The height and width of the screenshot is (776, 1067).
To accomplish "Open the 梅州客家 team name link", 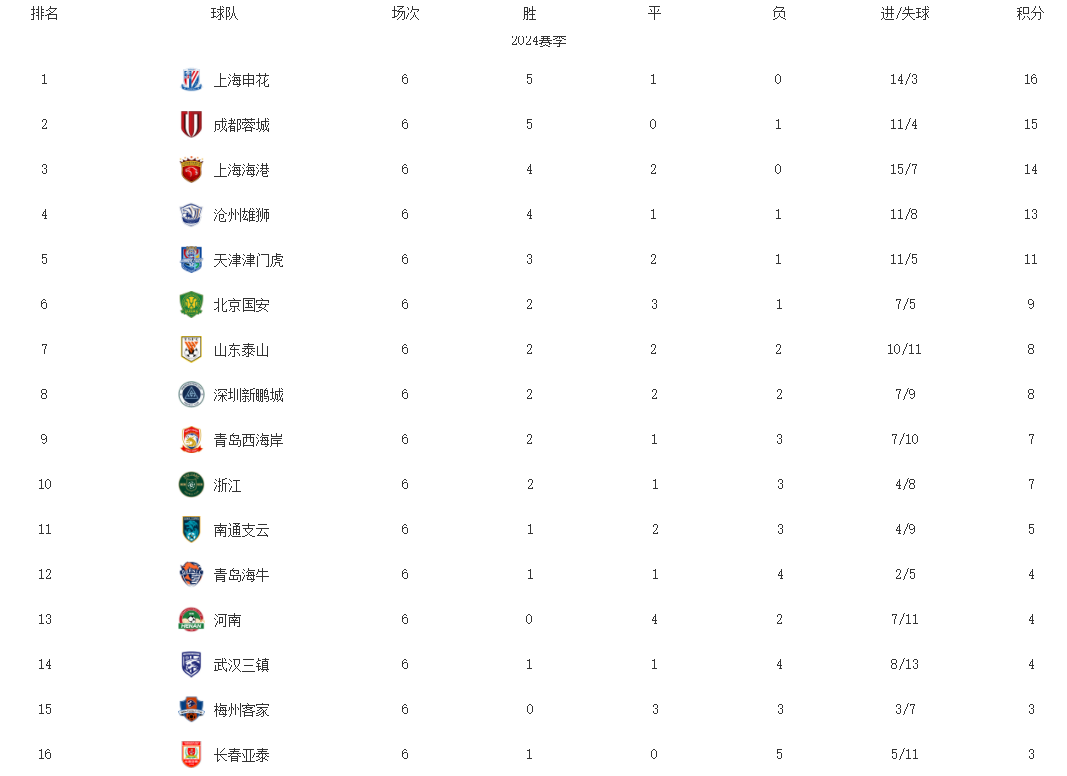I will point(241,710).
